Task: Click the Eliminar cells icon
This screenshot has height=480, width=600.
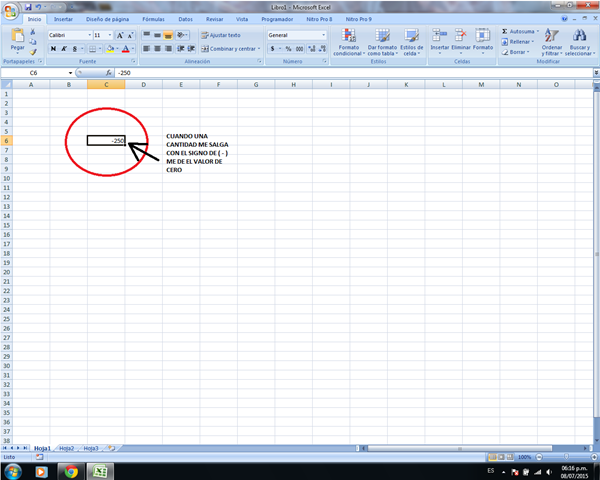Action: (x=461, y=35)
